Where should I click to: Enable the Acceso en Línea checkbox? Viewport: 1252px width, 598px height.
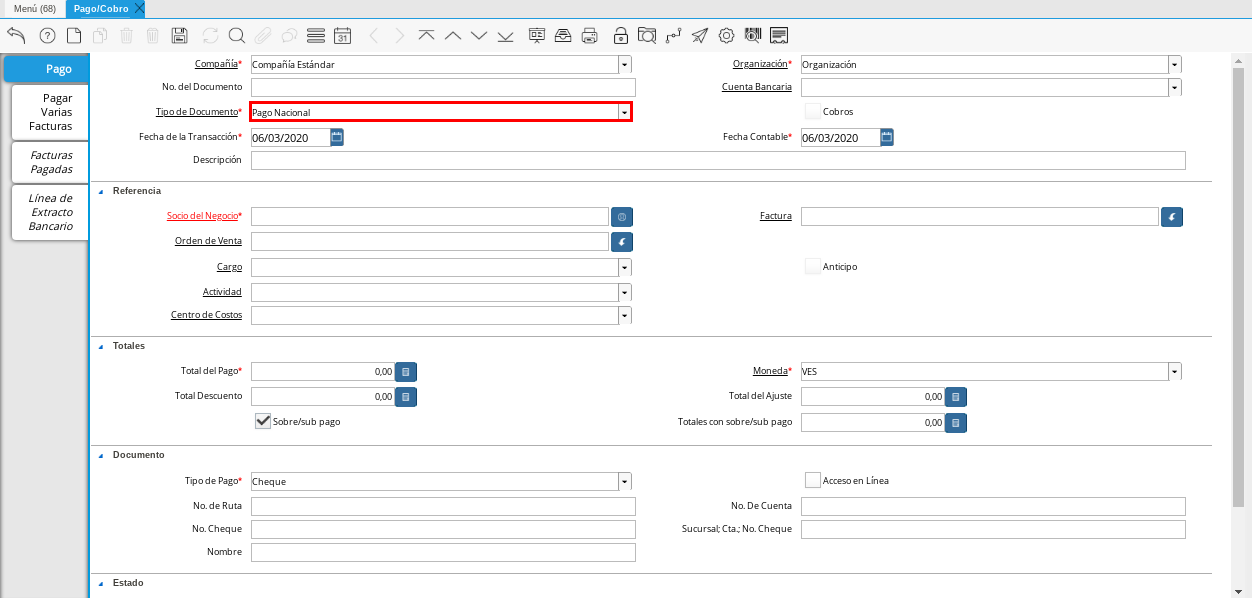(x=813, y=480)
